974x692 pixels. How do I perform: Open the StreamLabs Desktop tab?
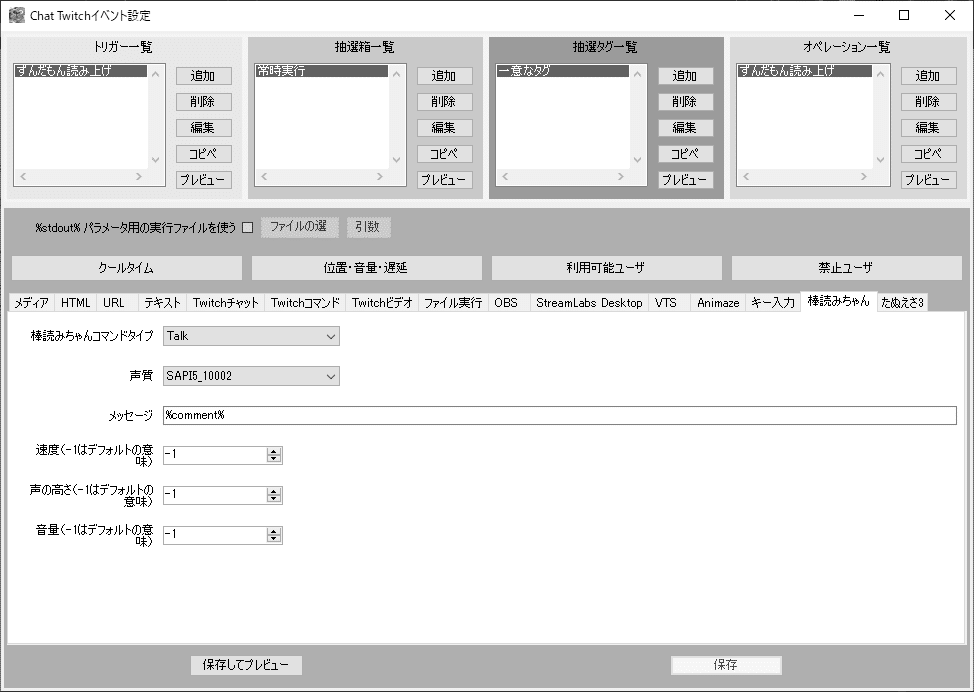click(589, 302)
